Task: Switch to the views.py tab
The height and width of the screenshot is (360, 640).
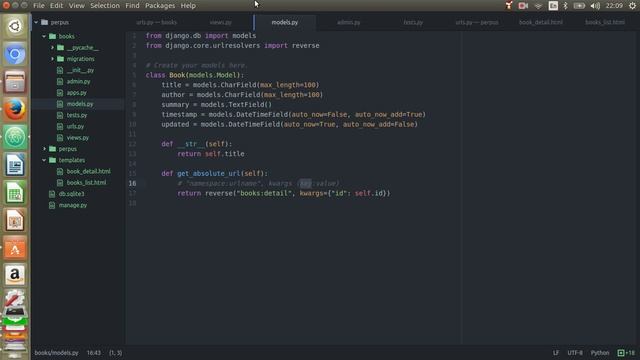Action: [221, 22]
